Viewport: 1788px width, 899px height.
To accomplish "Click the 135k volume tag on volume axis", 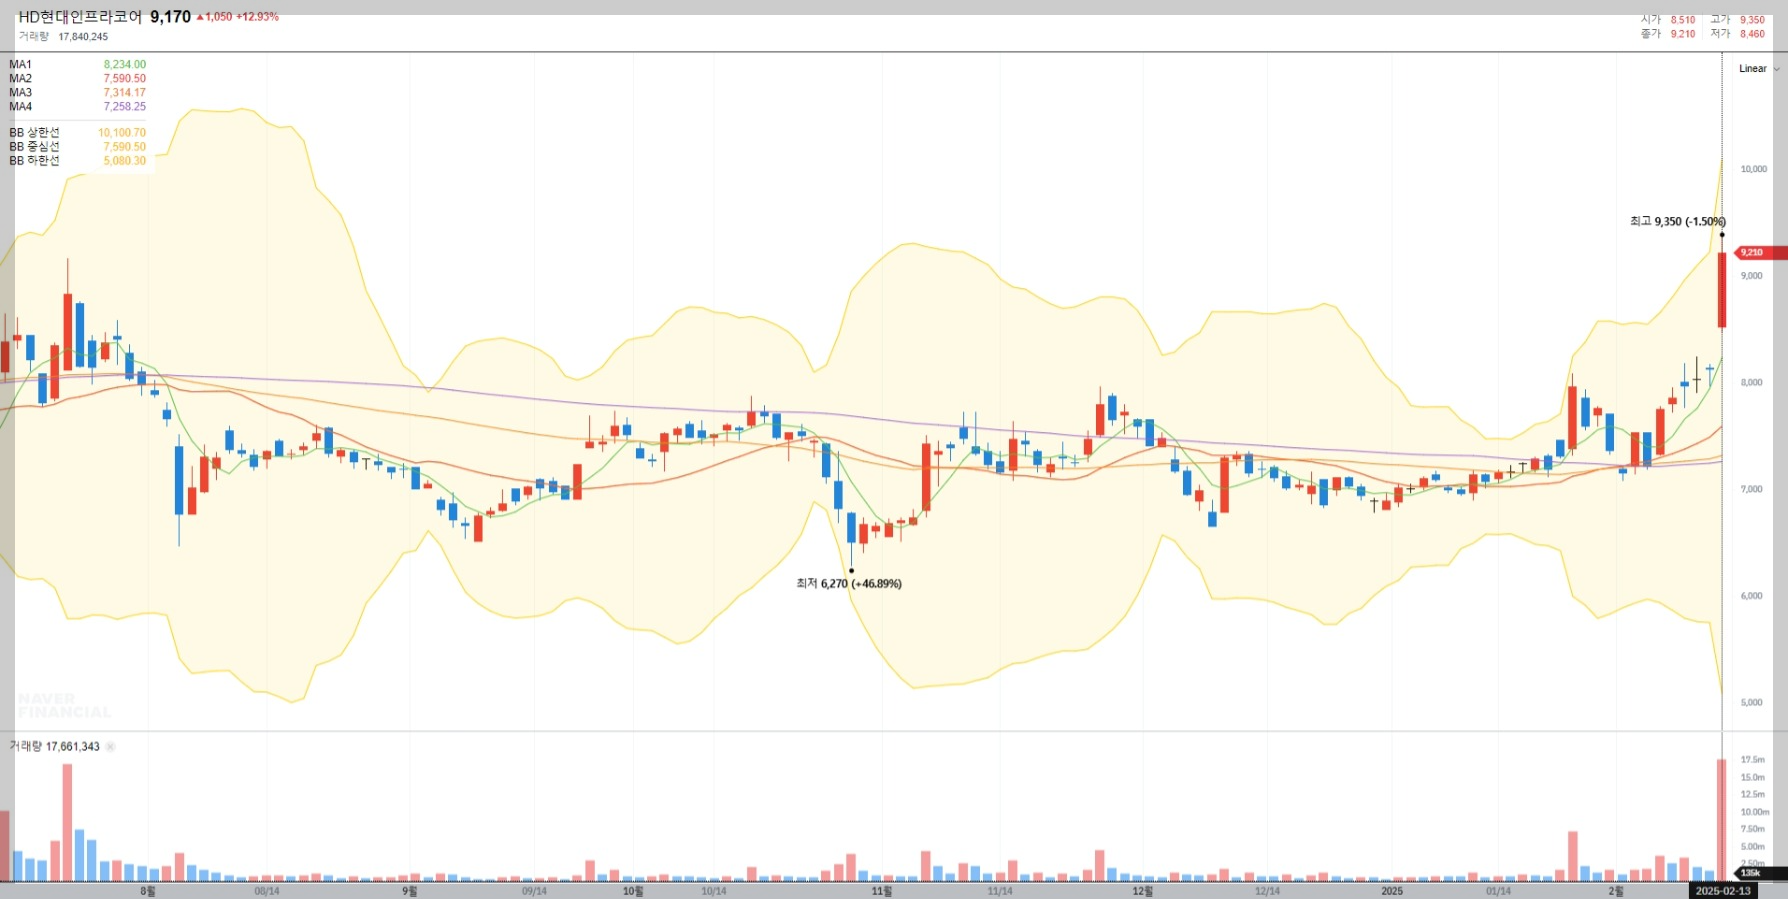I will point(1760,873).
